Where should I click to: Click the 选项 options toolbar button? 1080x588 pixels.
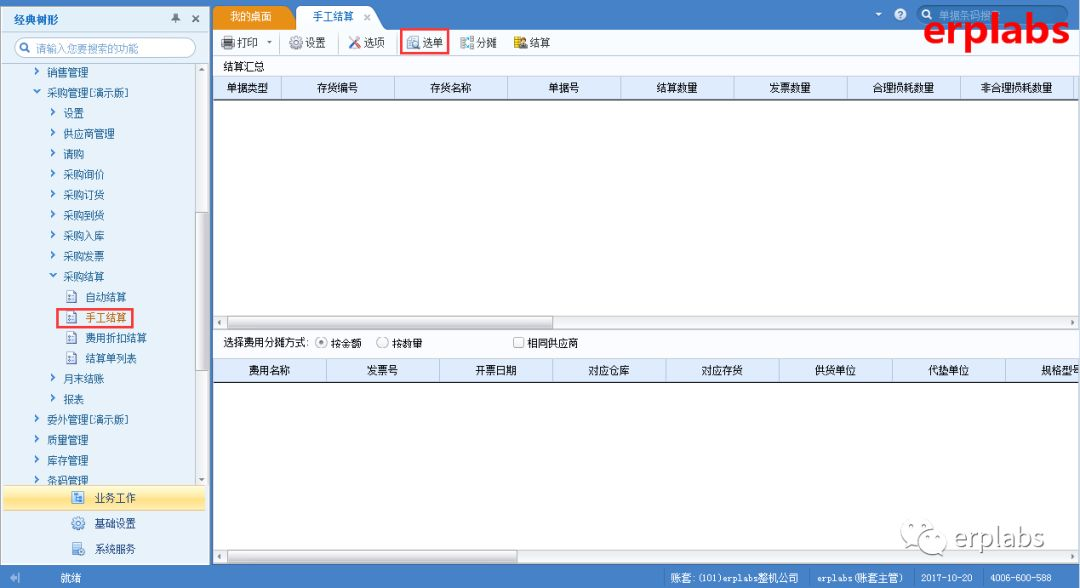point(366,43)
